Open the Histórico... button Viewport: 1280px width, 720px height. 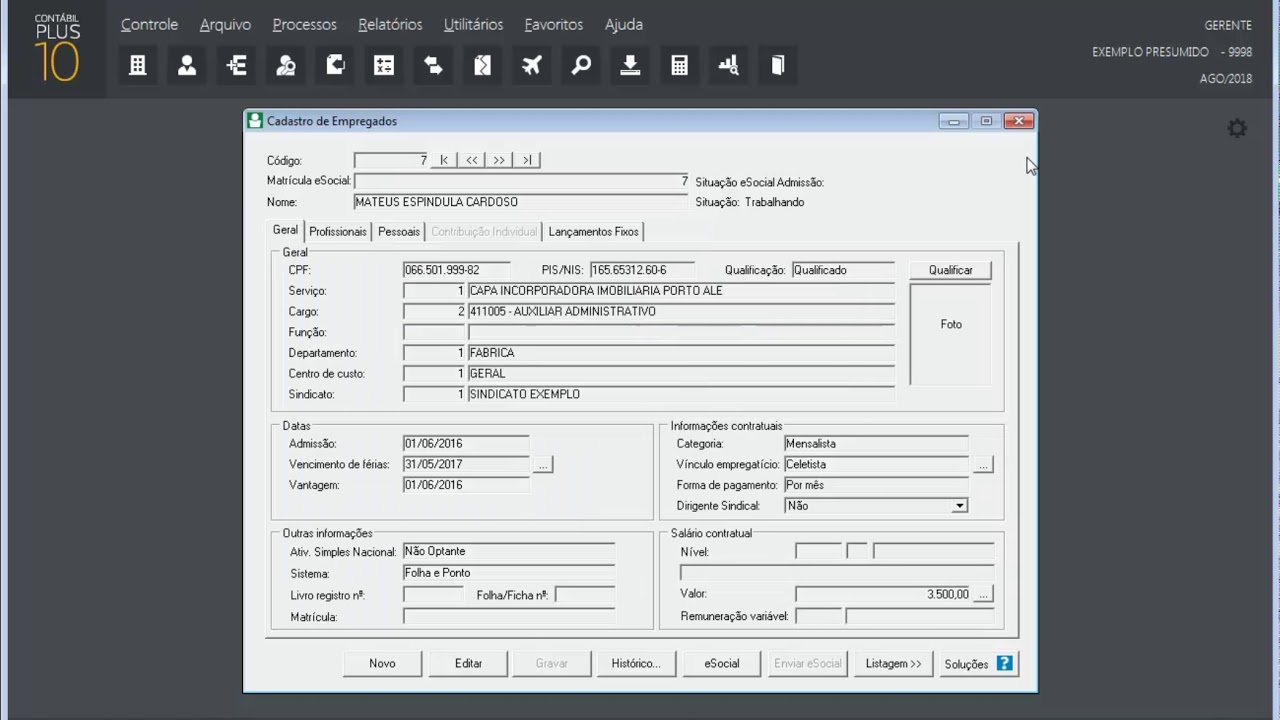coord(636,663)
